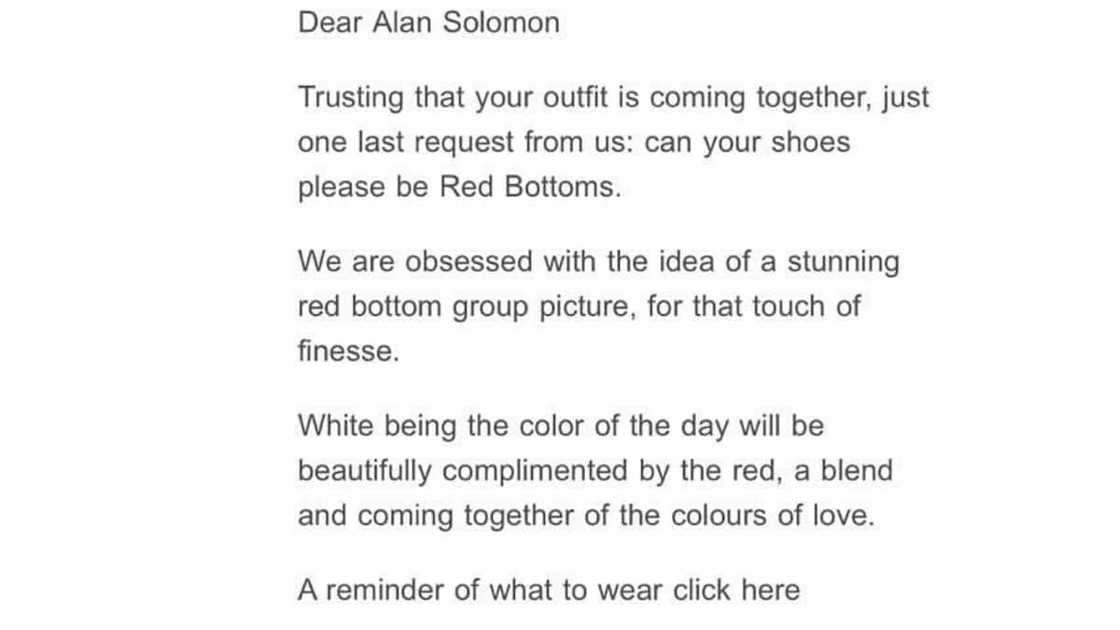Click the phrase "last request"

pyautogui.click(x=450, y=142)
